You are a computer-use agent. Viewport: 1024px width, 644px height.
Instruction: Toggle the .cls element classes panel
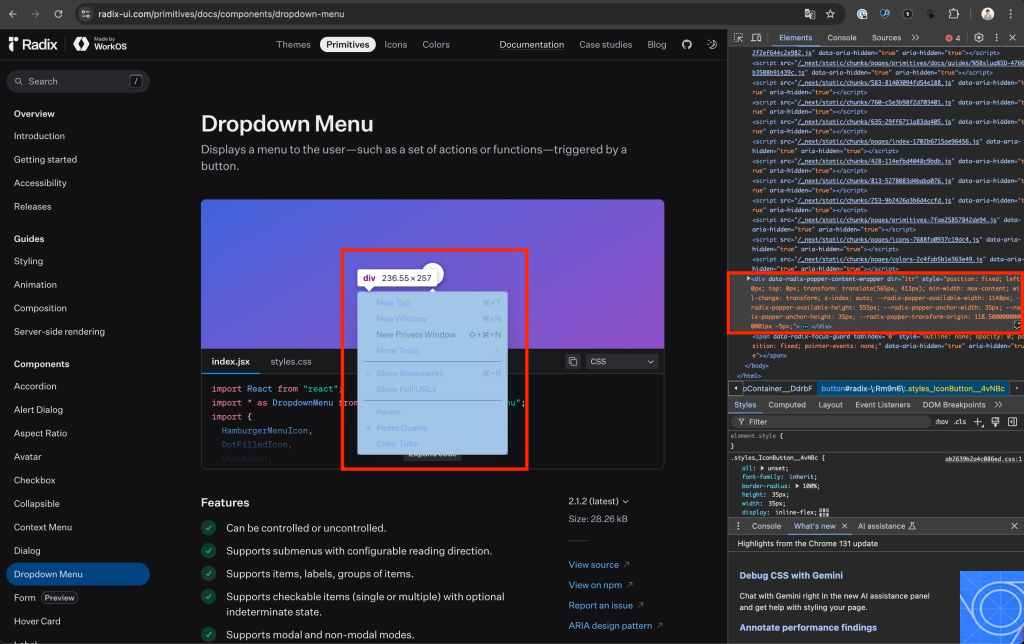(x=960, y=422)
